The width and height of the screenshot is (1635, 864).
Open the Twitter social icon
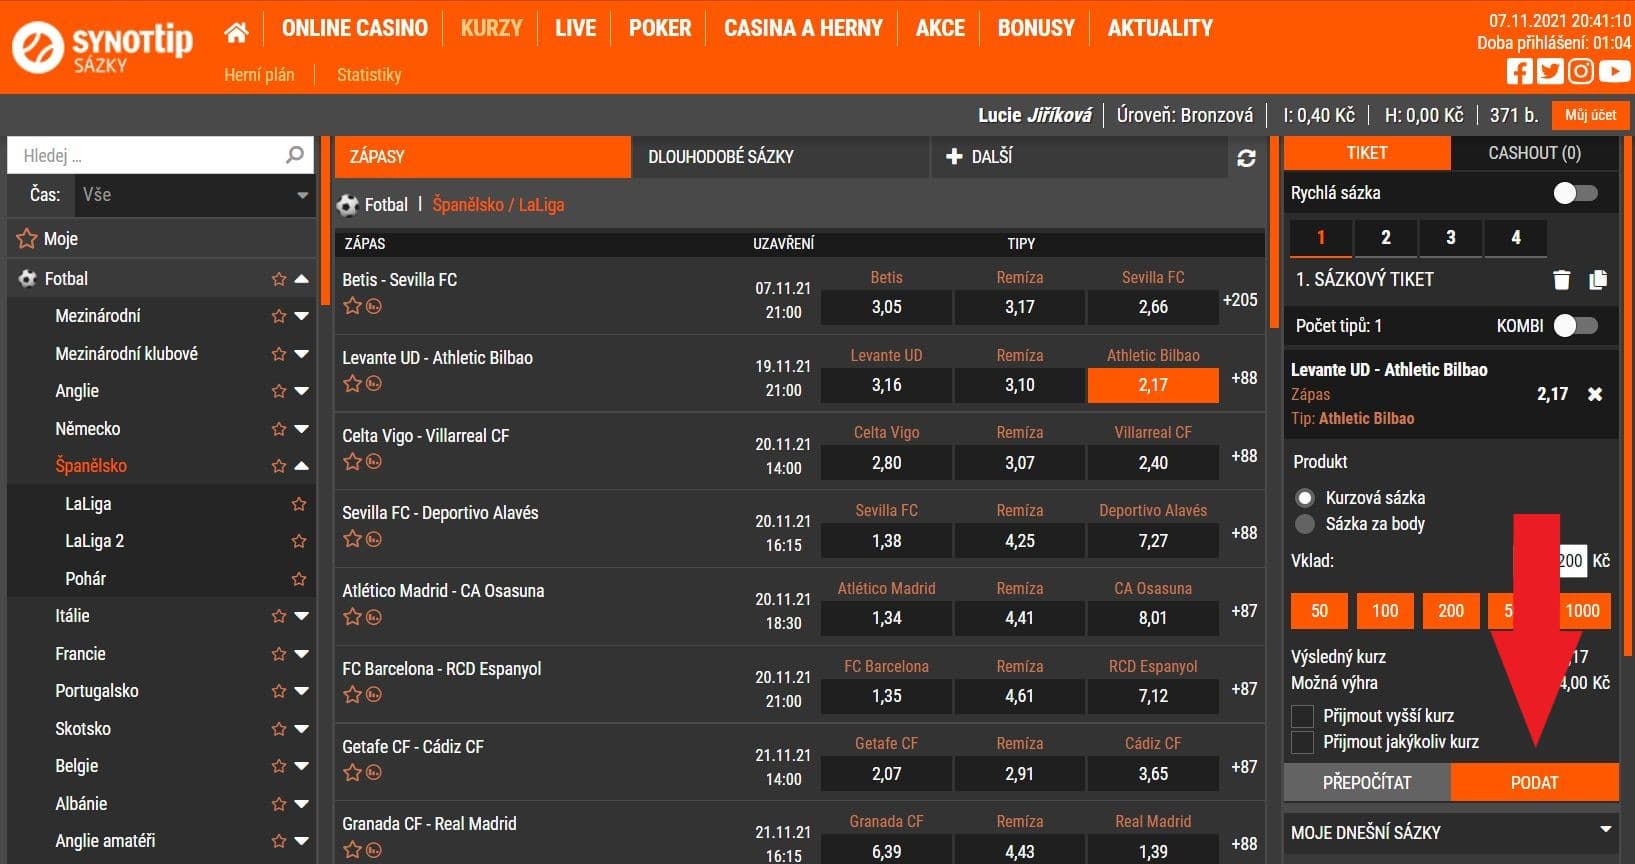[1550, 71]
